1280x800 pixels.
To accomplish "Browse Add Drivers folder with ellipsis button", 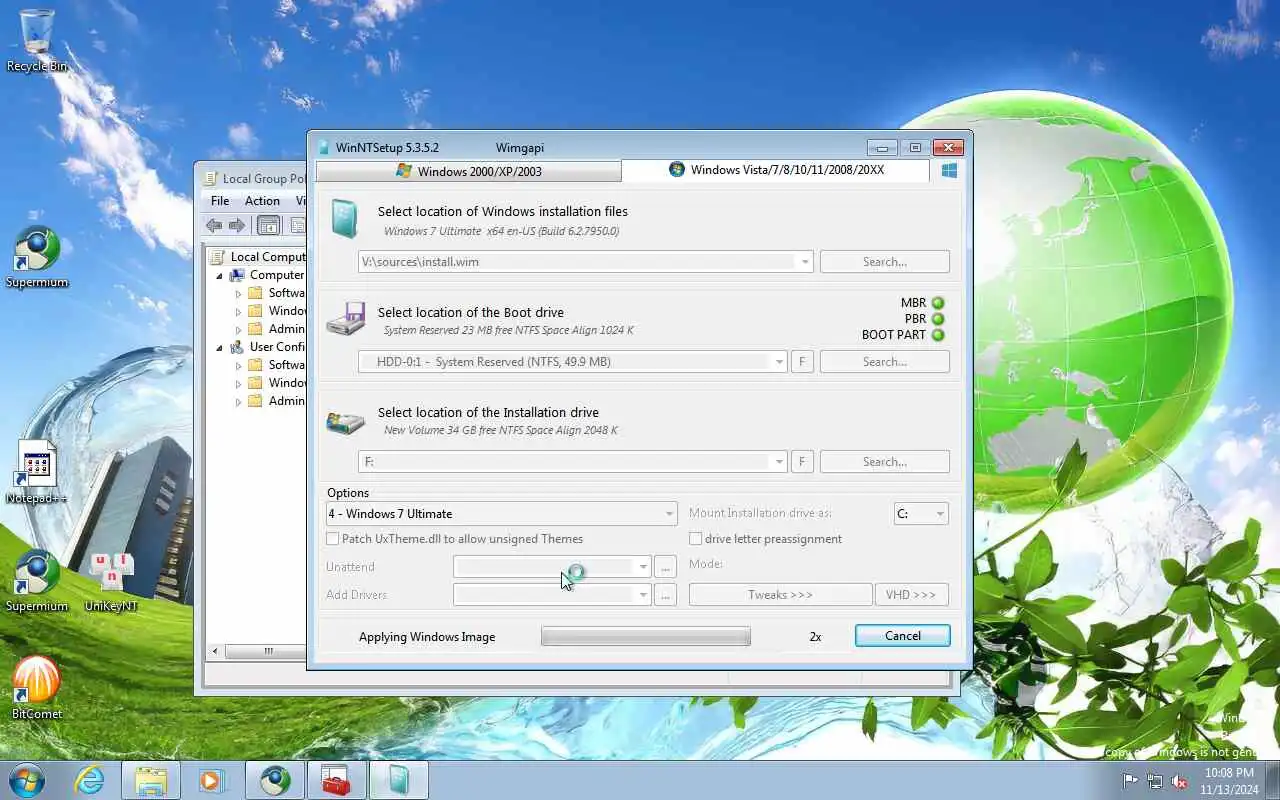I will 666,595.
